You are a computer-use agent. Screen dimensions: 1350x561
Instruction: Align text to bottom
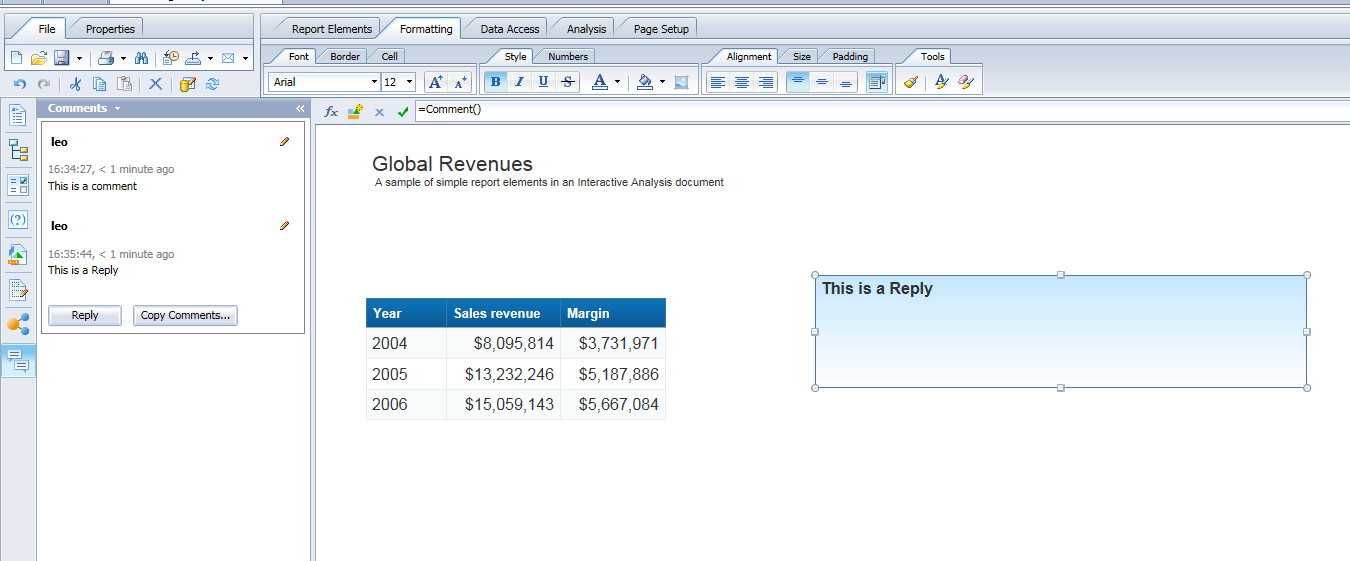(846, 82)
